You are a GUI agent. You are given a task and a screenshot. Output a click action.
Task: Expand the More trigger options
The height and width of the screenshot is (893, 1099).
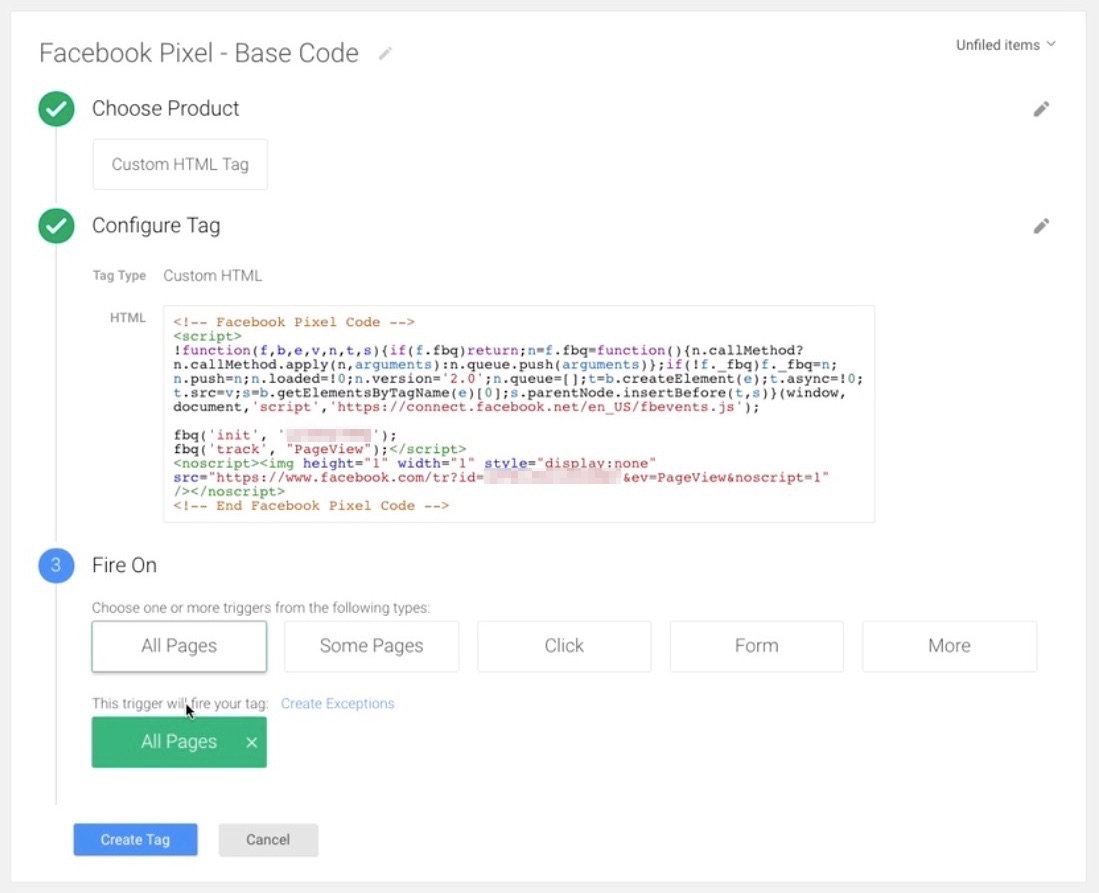tap(948, 646)
